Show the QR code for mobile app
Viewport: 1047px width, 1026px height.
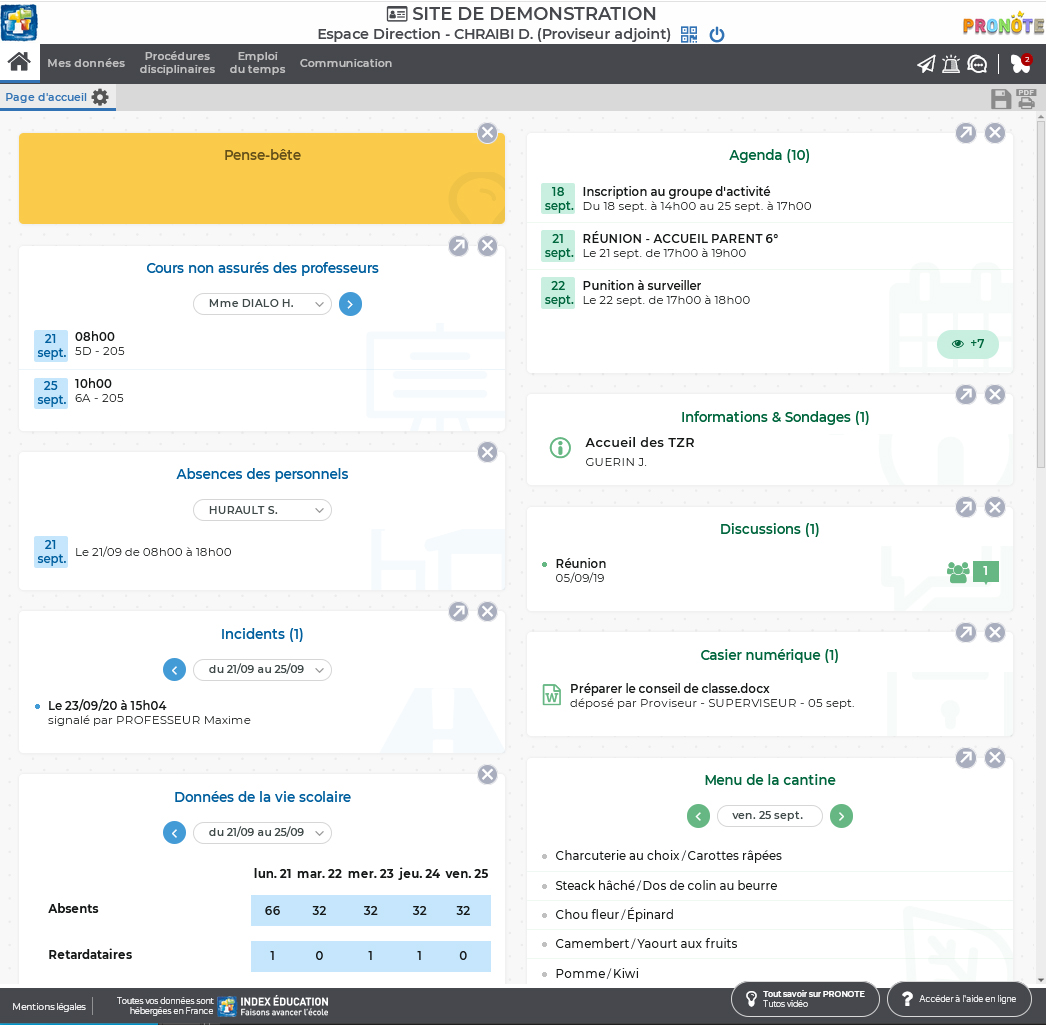pyautogui.click(x=688, y=34)
